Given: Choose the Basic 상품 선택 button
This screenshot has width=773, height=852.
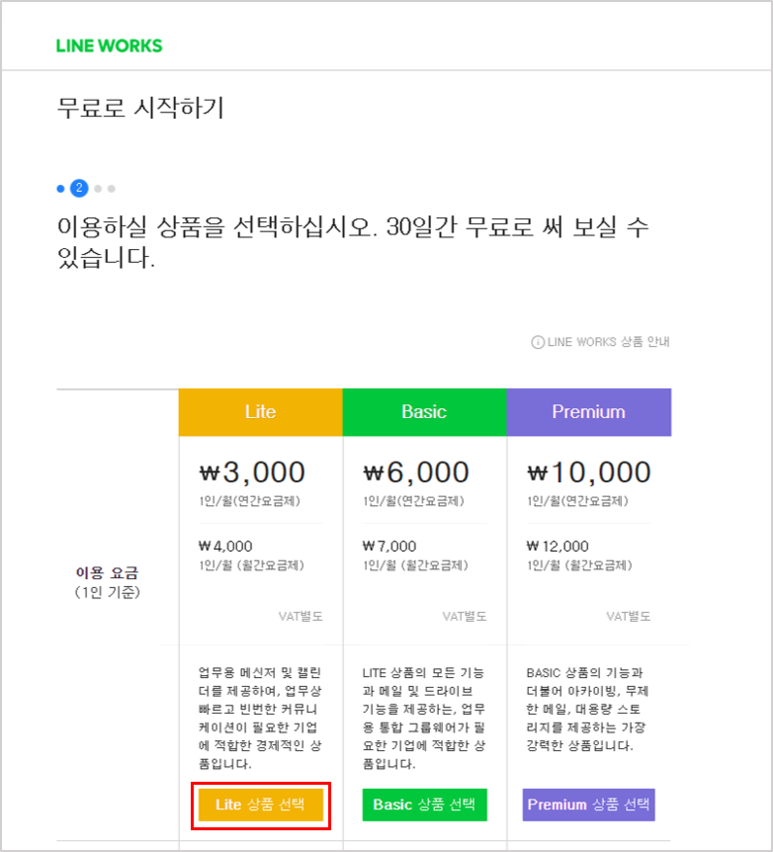Looking at the screenshot, I should point(425,805).
